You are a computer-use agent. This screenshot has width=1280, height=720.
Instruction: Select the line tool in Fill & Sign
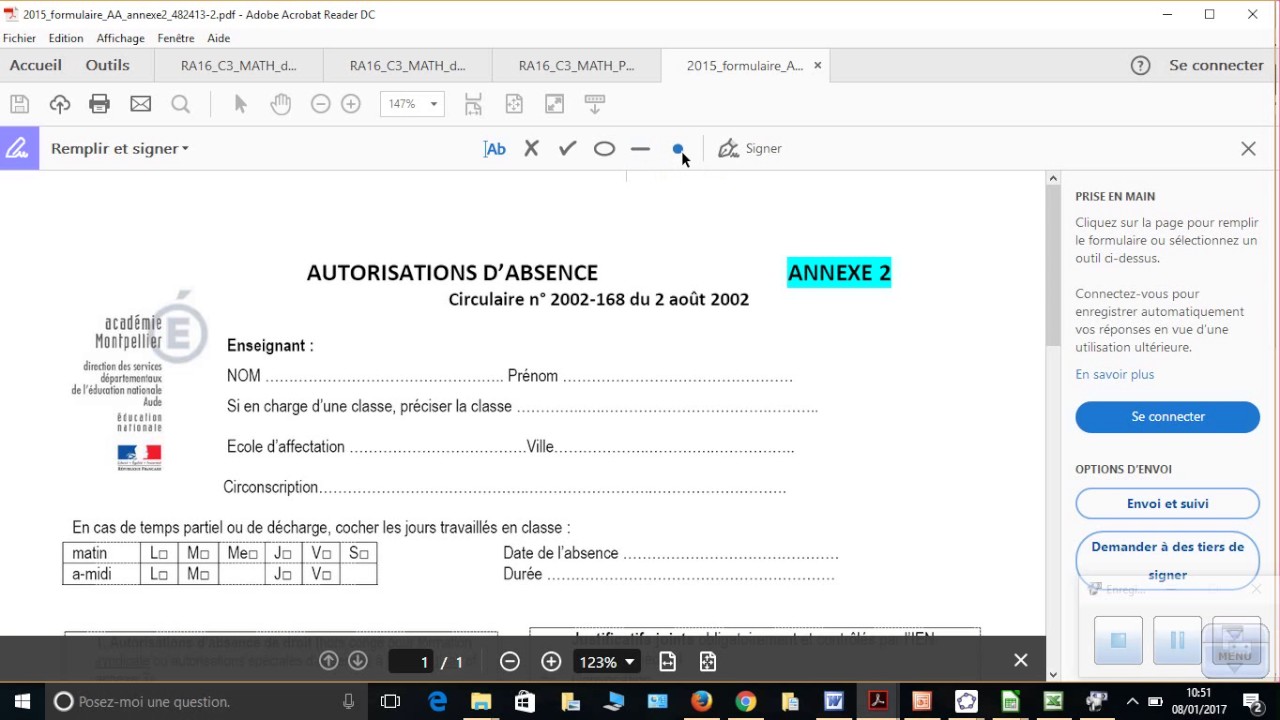coord(640,149)
